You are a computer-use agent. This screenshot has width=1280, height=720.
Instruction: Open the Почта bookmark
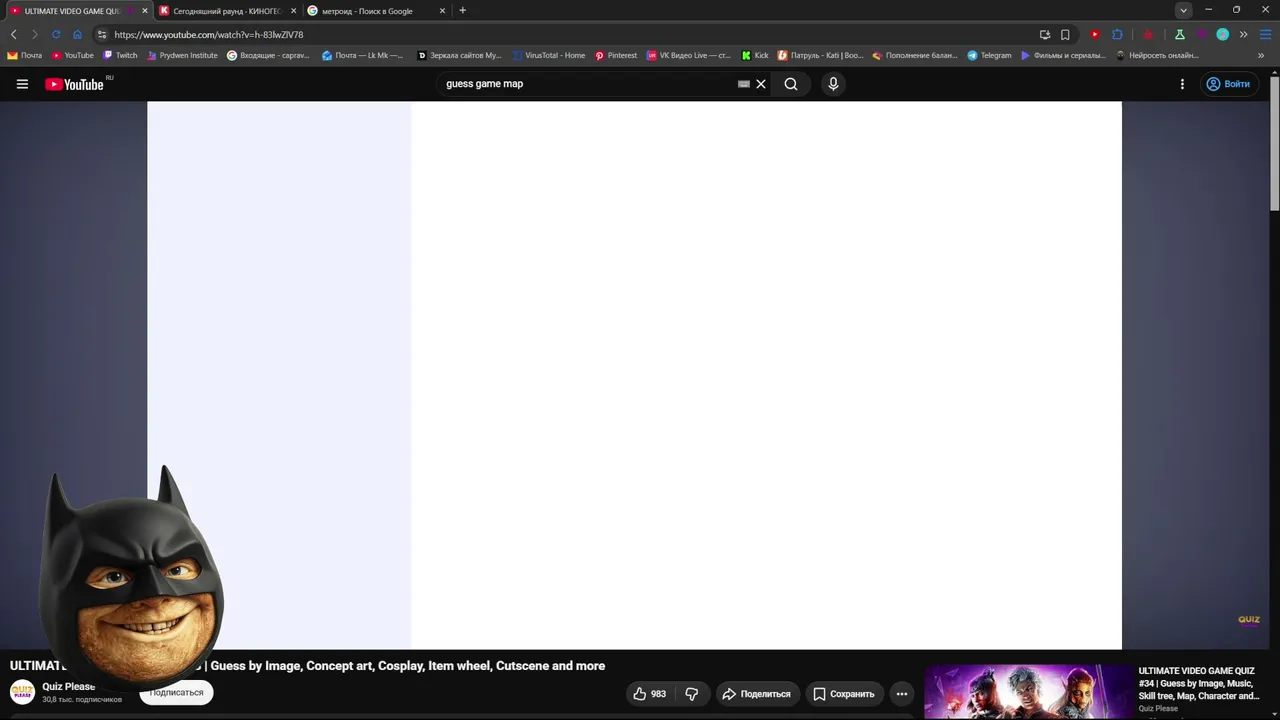click(25, 56)
